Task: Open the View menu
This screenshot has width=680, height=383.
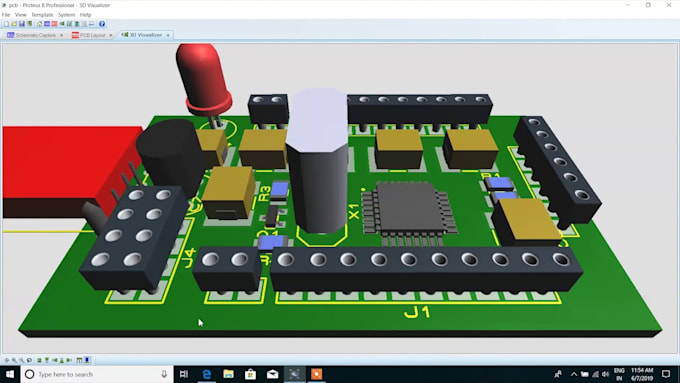Action: [x=20, y=15]
